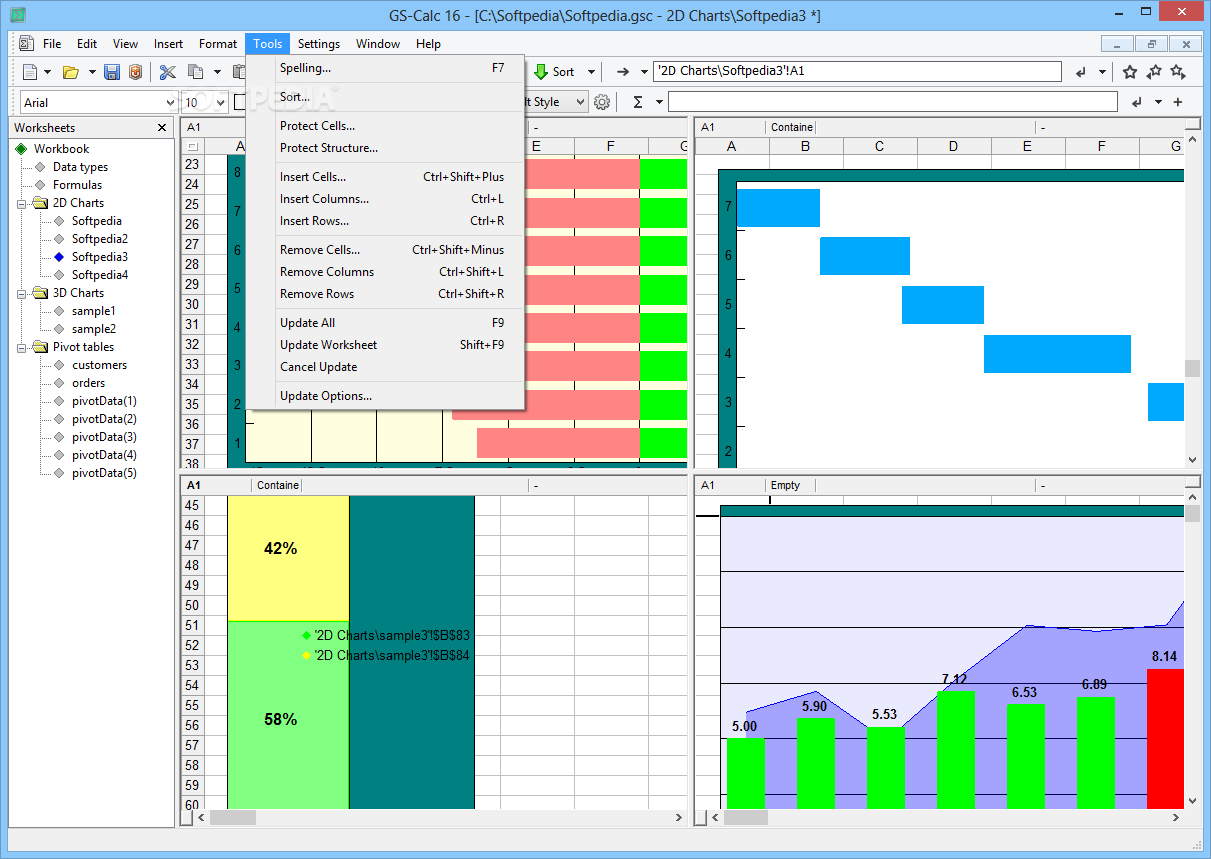Screen dimensions: 1211x859
Task: Restore the inner document window
Action: (x=1151, y=44)
